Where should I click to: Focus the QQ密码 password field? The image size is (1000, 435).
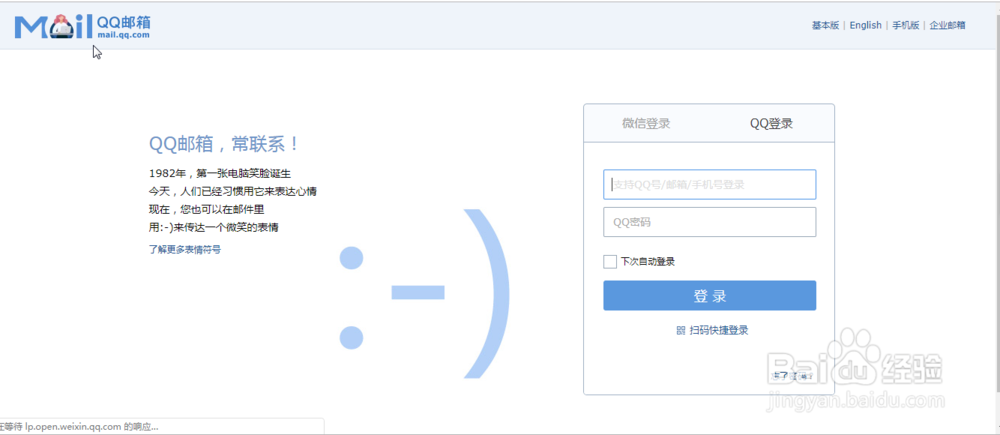(x=709, y=222)
